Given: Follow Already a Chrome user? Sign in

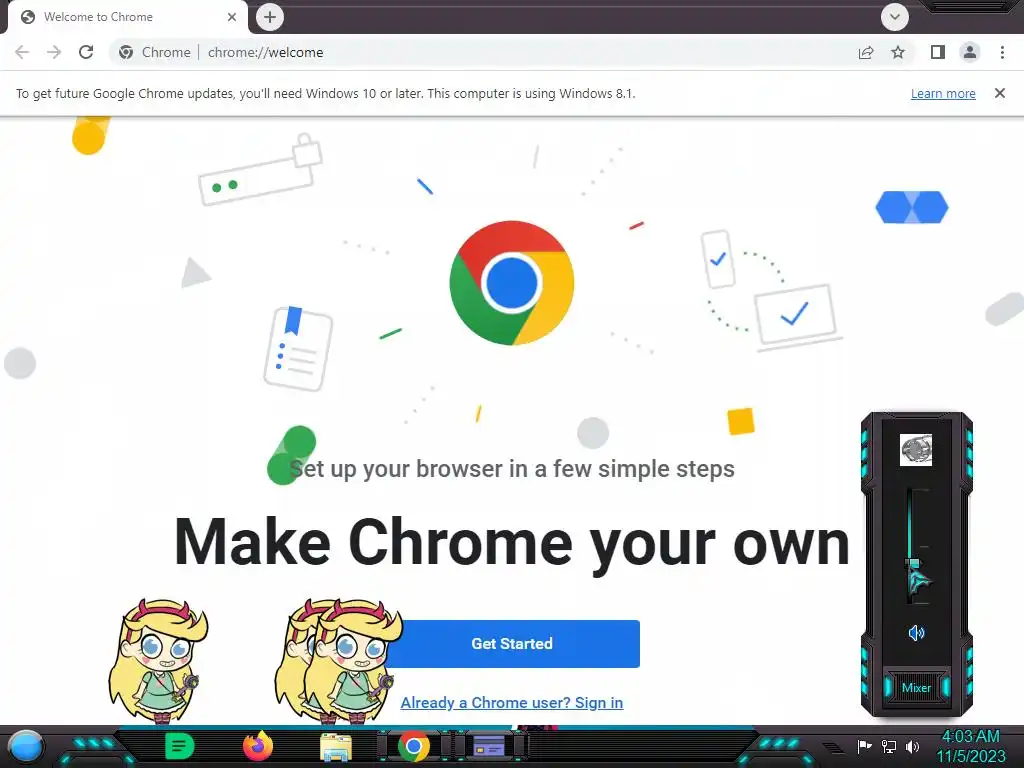Looking at the screenshot, I should [x=512, y=703].
